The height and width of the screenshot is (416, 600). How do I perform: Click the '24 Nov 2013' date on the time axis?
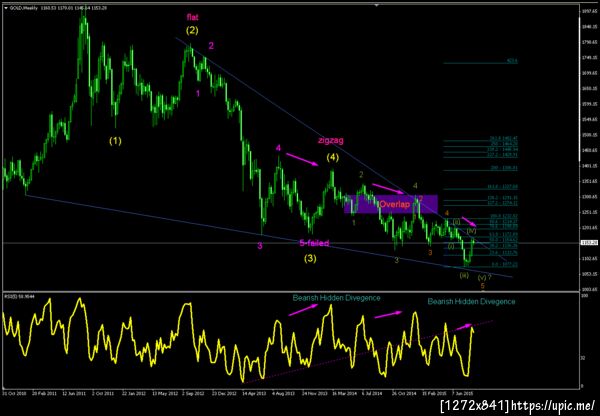(313, 393)
